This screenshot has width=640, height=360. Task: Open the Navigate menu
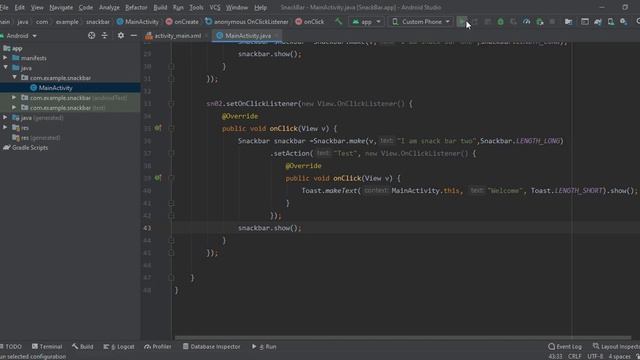pyautogui.click(x=61, y=7)
